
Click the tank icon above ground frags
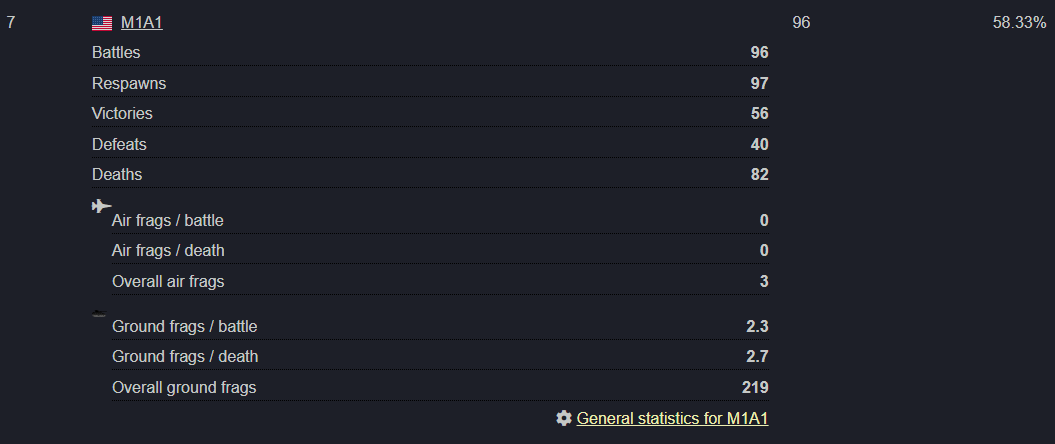point(99,313)
